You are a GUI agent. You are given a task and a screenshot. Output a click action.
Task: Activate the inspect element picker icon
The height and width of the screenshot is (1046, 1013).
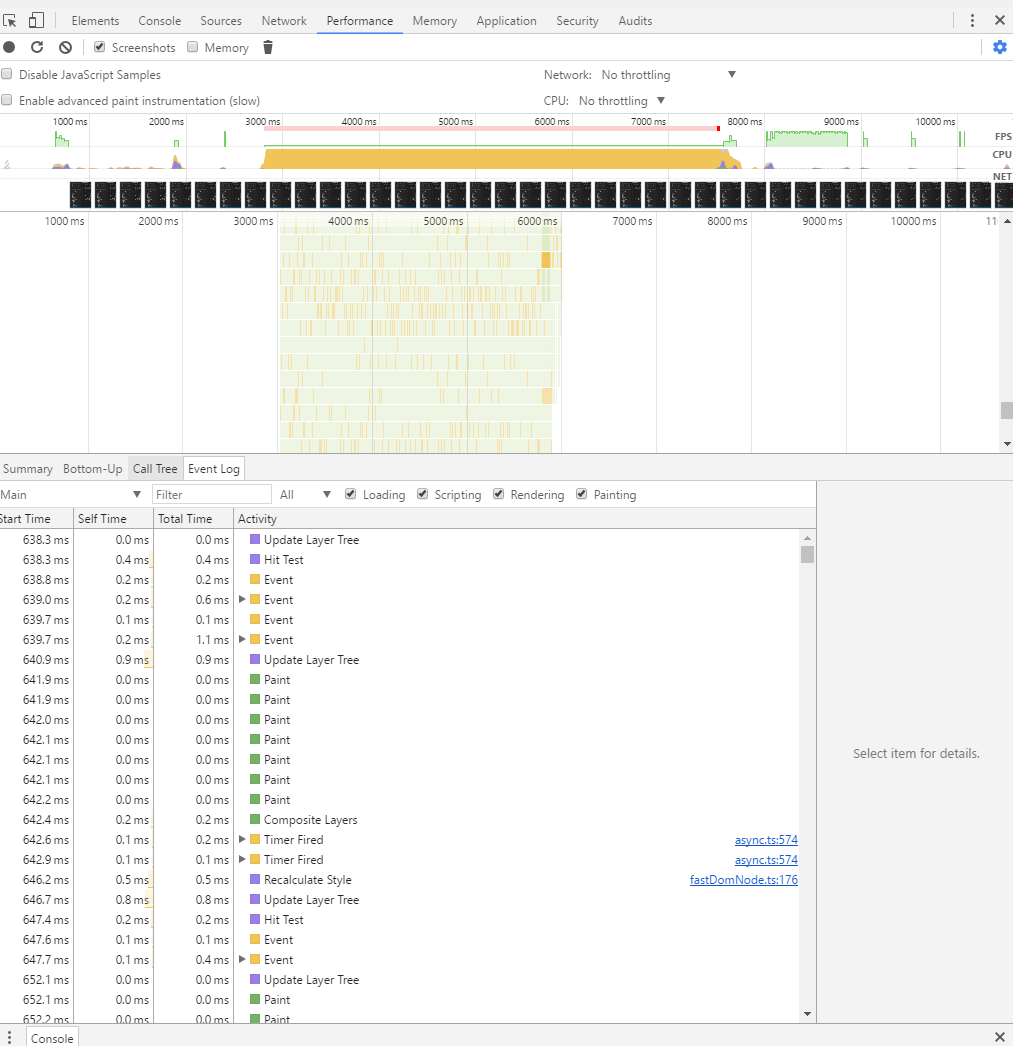9,21
